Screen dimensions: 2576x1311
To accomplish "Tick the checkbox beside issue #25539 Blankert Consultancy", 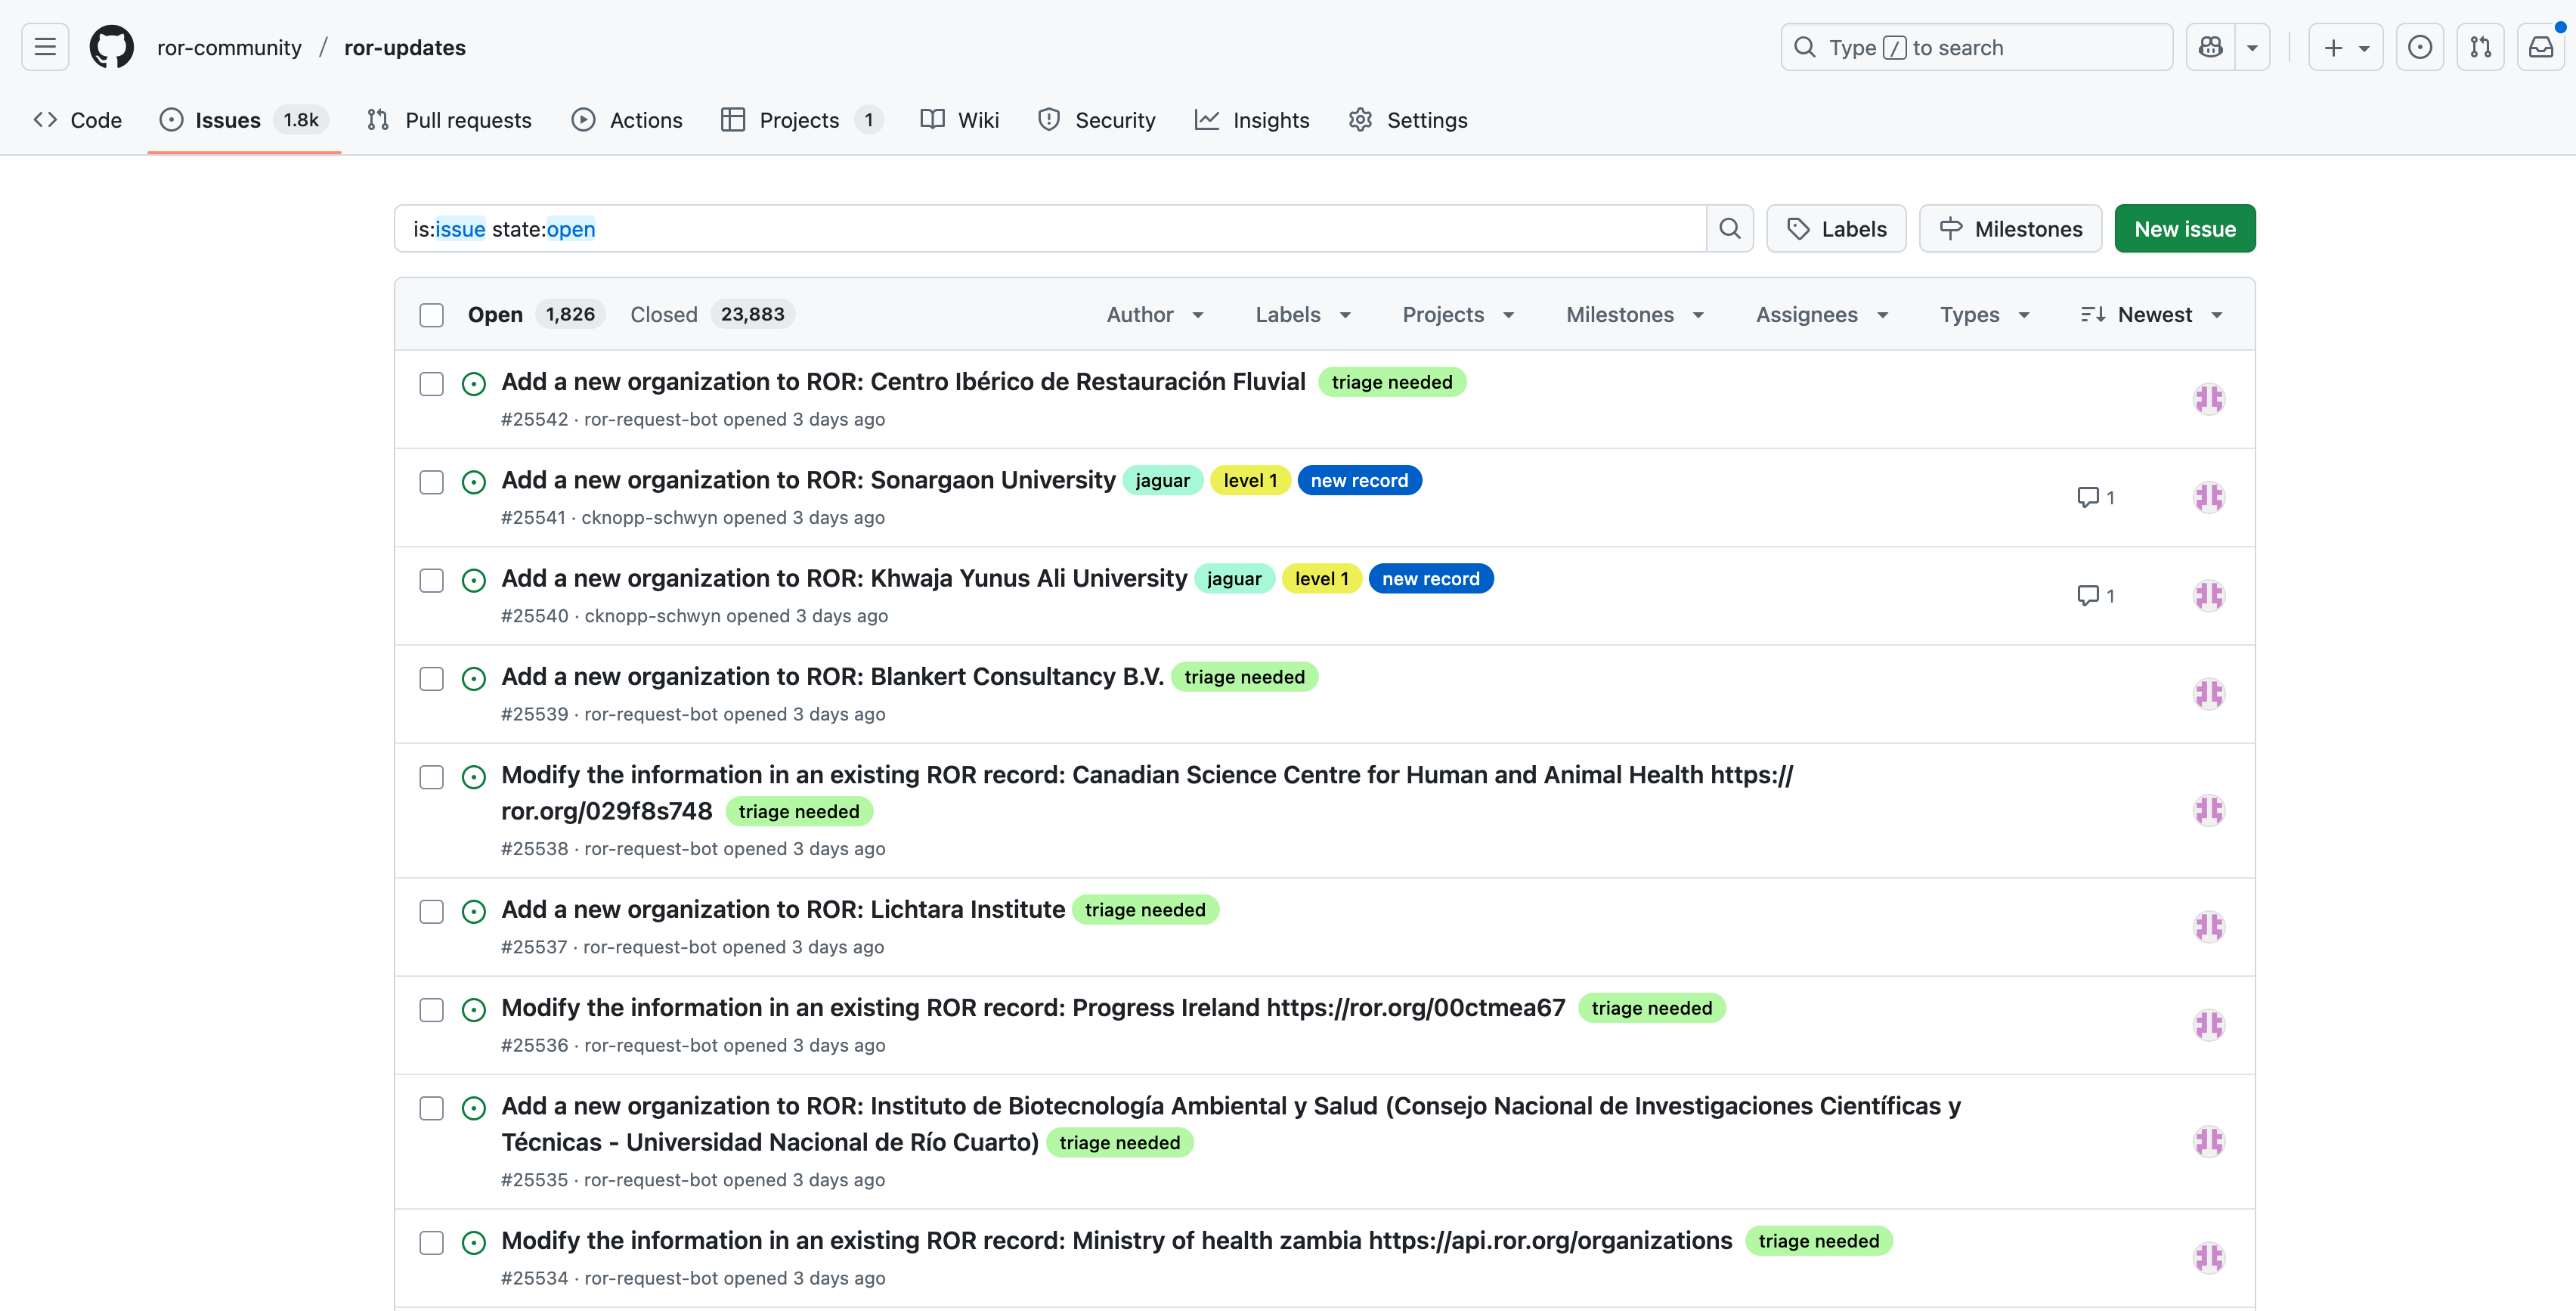I will click(431, 679).
